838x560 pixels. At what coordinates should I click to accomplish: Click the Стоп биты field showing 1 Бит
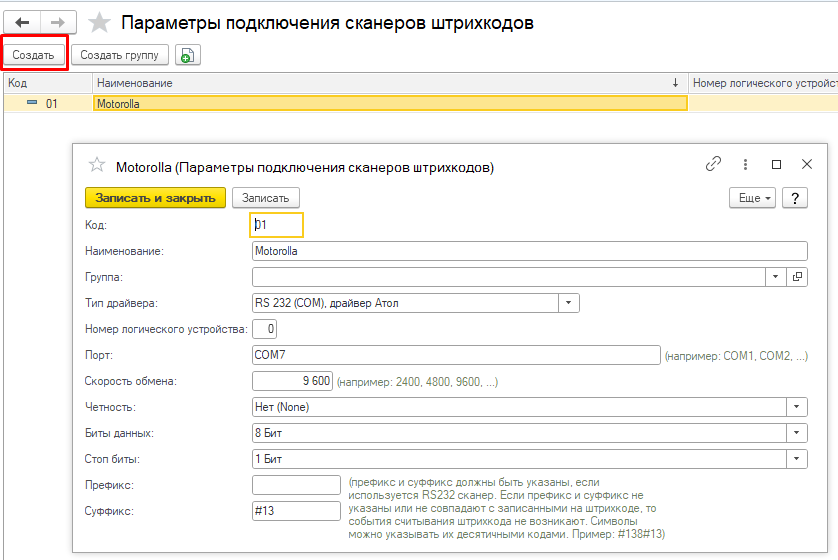(519, 459)
